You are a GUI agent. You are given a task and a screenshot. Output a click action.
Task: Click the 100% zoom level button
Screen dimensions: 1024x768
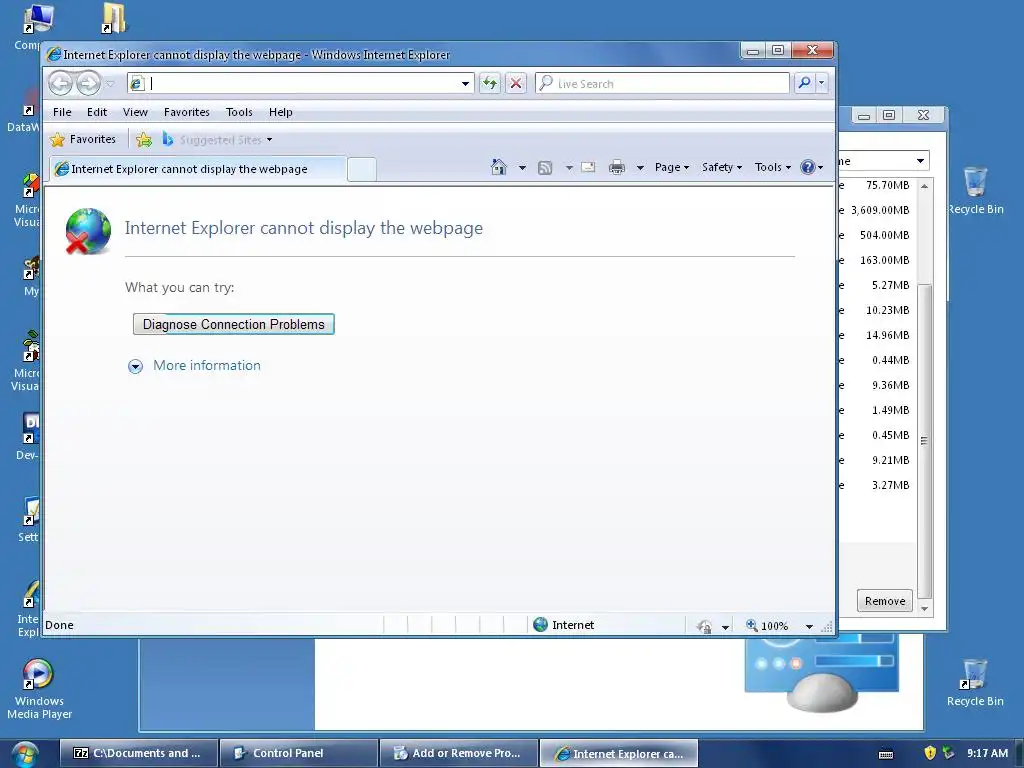[767, 626]
